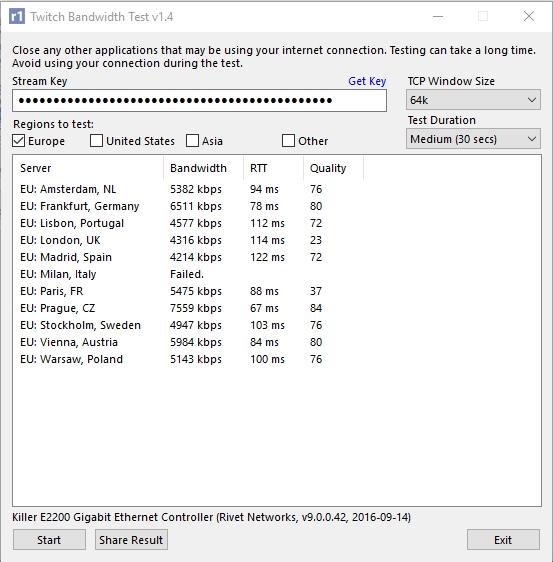
Task: Sort by the Quality column header
Action: coord(333,168)
